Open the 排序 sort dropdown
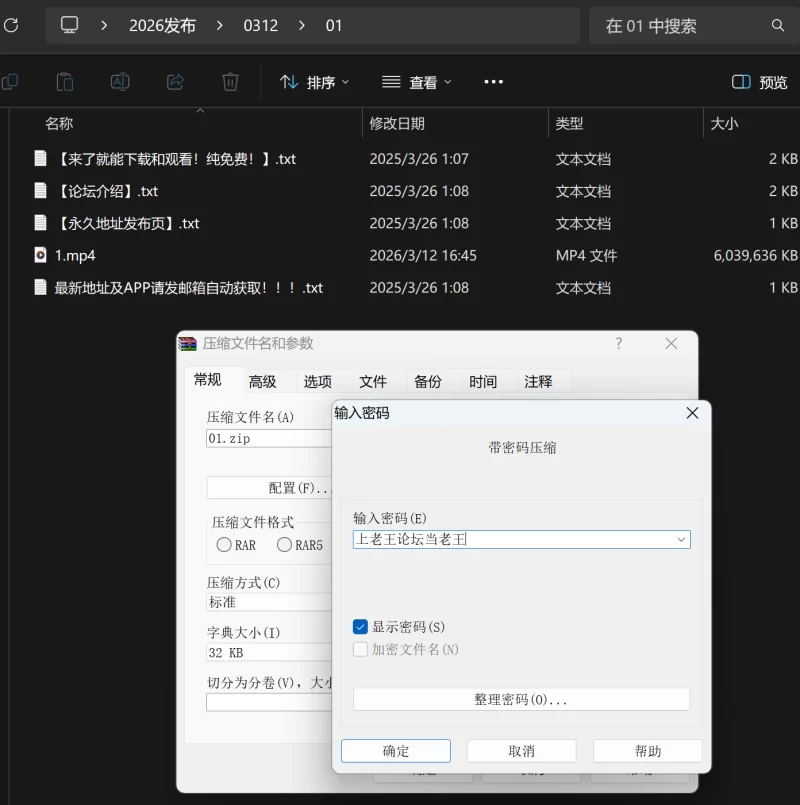Image resolution: width=800 pixels, height=805 pixels. pos(314,82)
